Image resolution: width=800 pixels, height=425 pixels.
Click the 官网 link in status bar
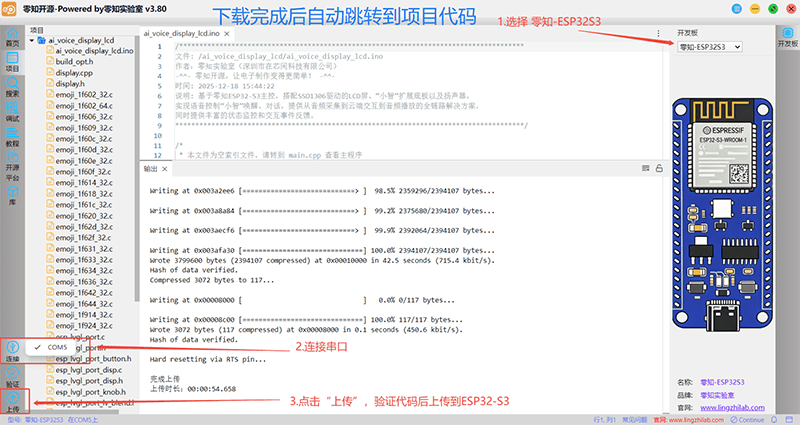688,419
